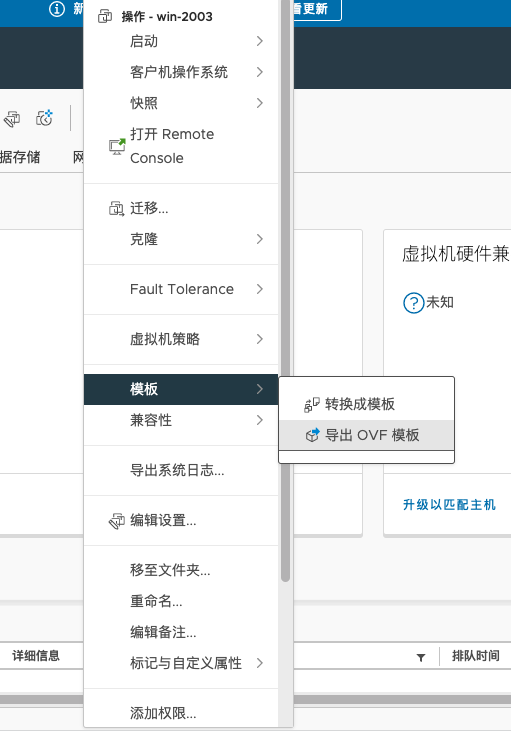The width and height of the screenshot is (511, 736).
Task: Click the 升级以匹配主机 link
Action: (449, 505)
